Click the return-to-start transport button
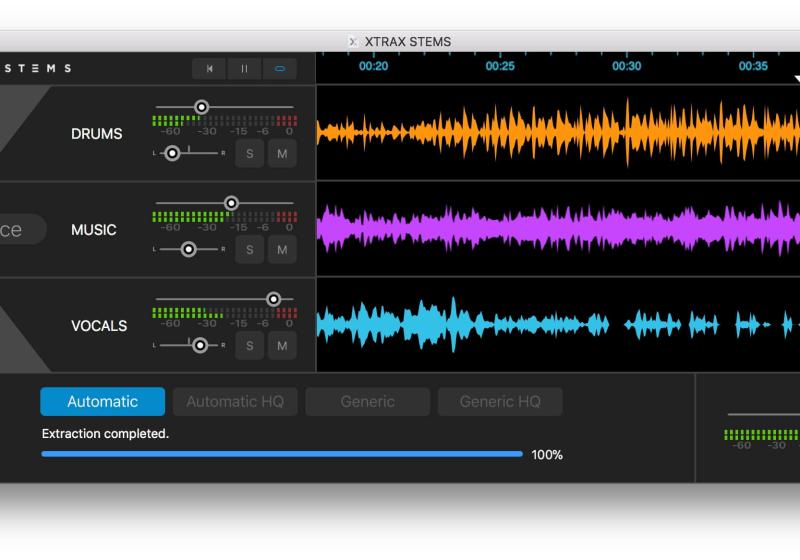 [209, 69]
